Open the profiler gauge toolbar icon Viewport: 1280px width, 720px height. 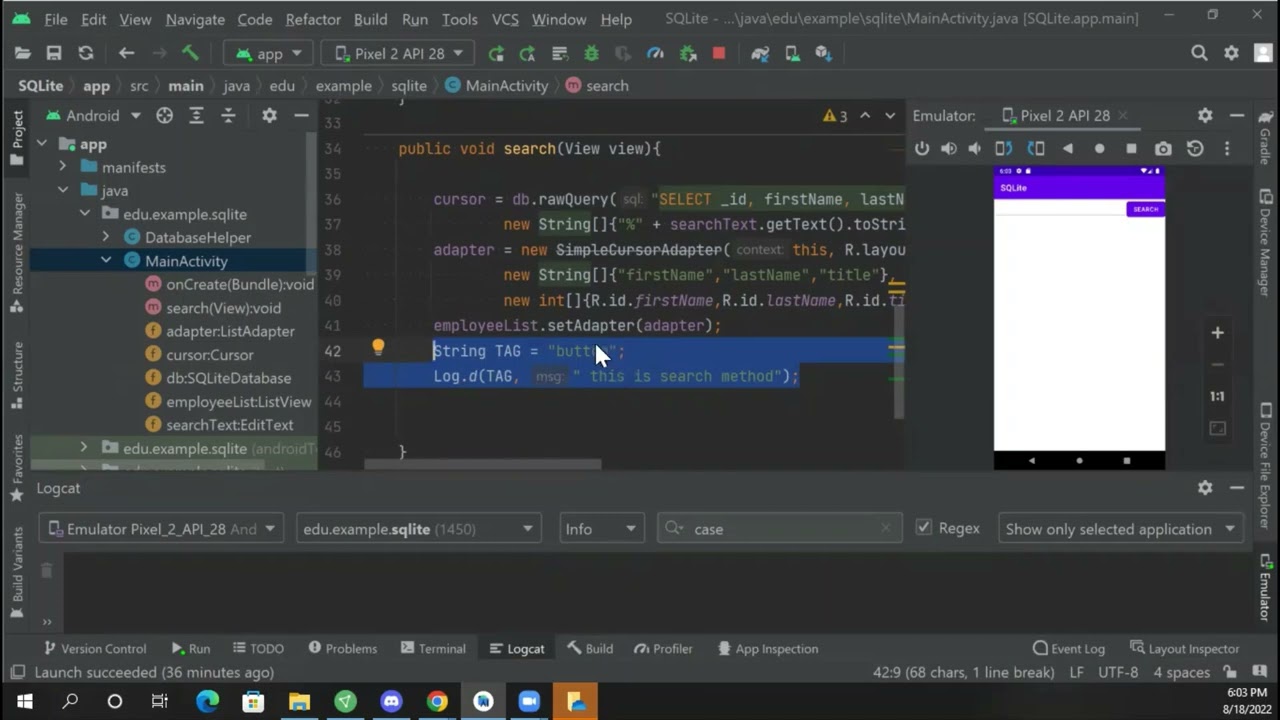pos(655,54)
